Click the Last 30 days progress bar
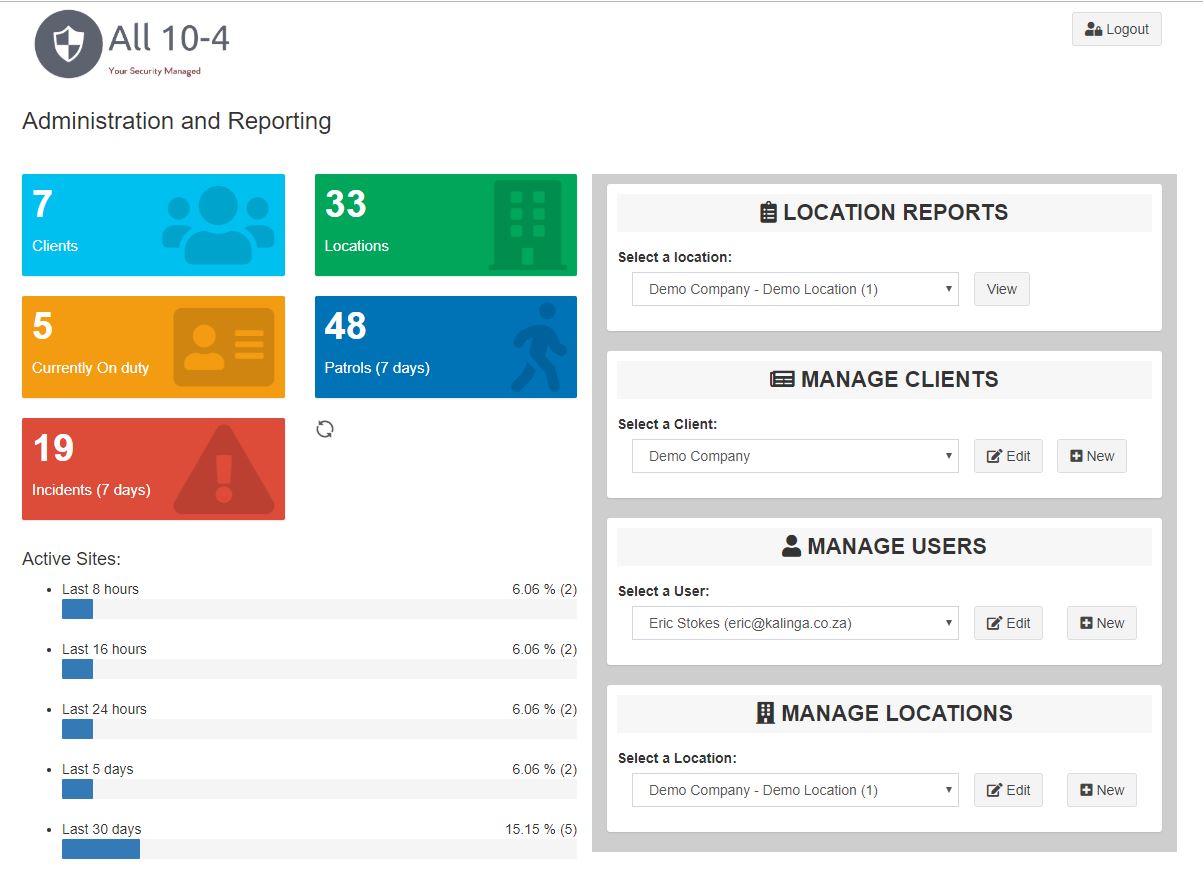 click(319, 849)
